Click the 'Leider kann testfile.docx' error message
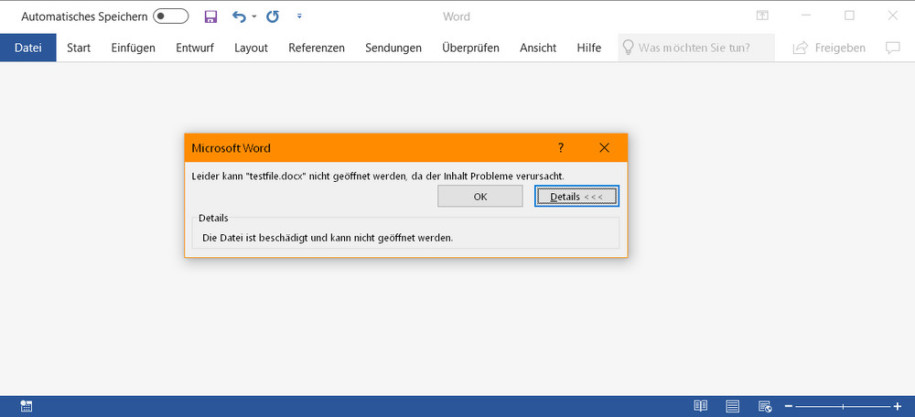915x417 pixels. [x=378, y=175]
